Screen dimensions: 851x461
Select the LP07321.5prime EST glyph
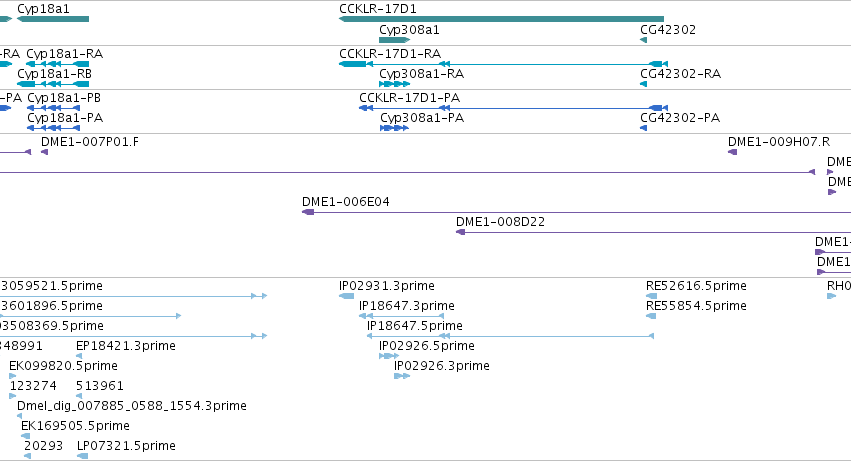(82, 456)
